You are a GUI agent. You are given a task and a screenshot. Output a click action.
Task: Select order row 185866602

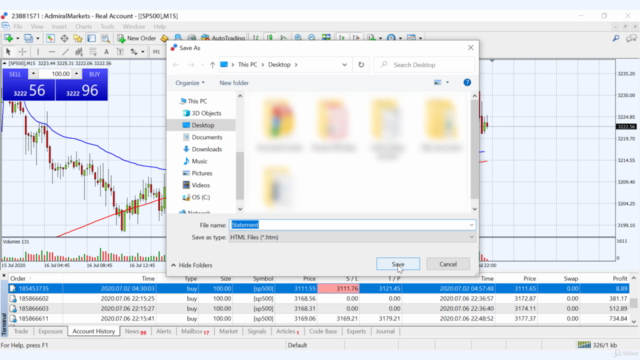[318, 299]
